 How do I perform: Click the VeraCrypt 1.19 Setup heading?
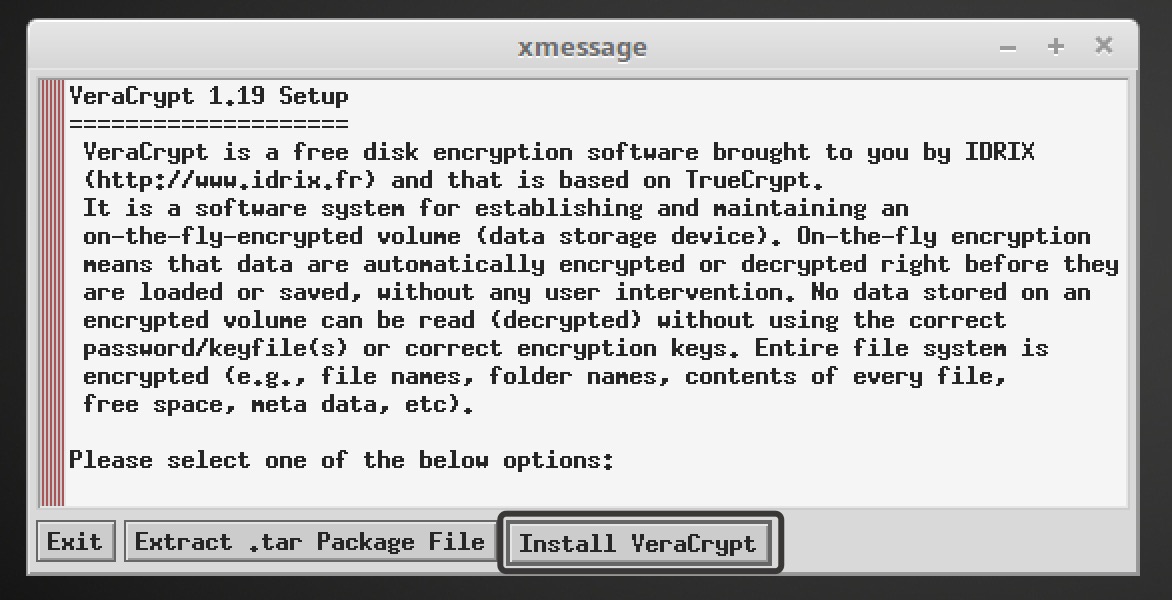click(209, 97)
